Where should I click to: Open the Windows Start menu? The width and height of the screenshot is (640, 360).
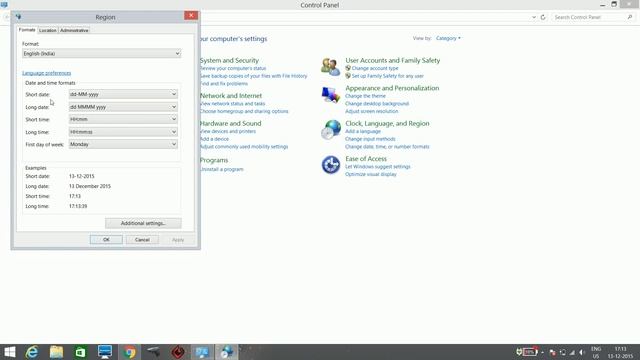click(9, 352)
